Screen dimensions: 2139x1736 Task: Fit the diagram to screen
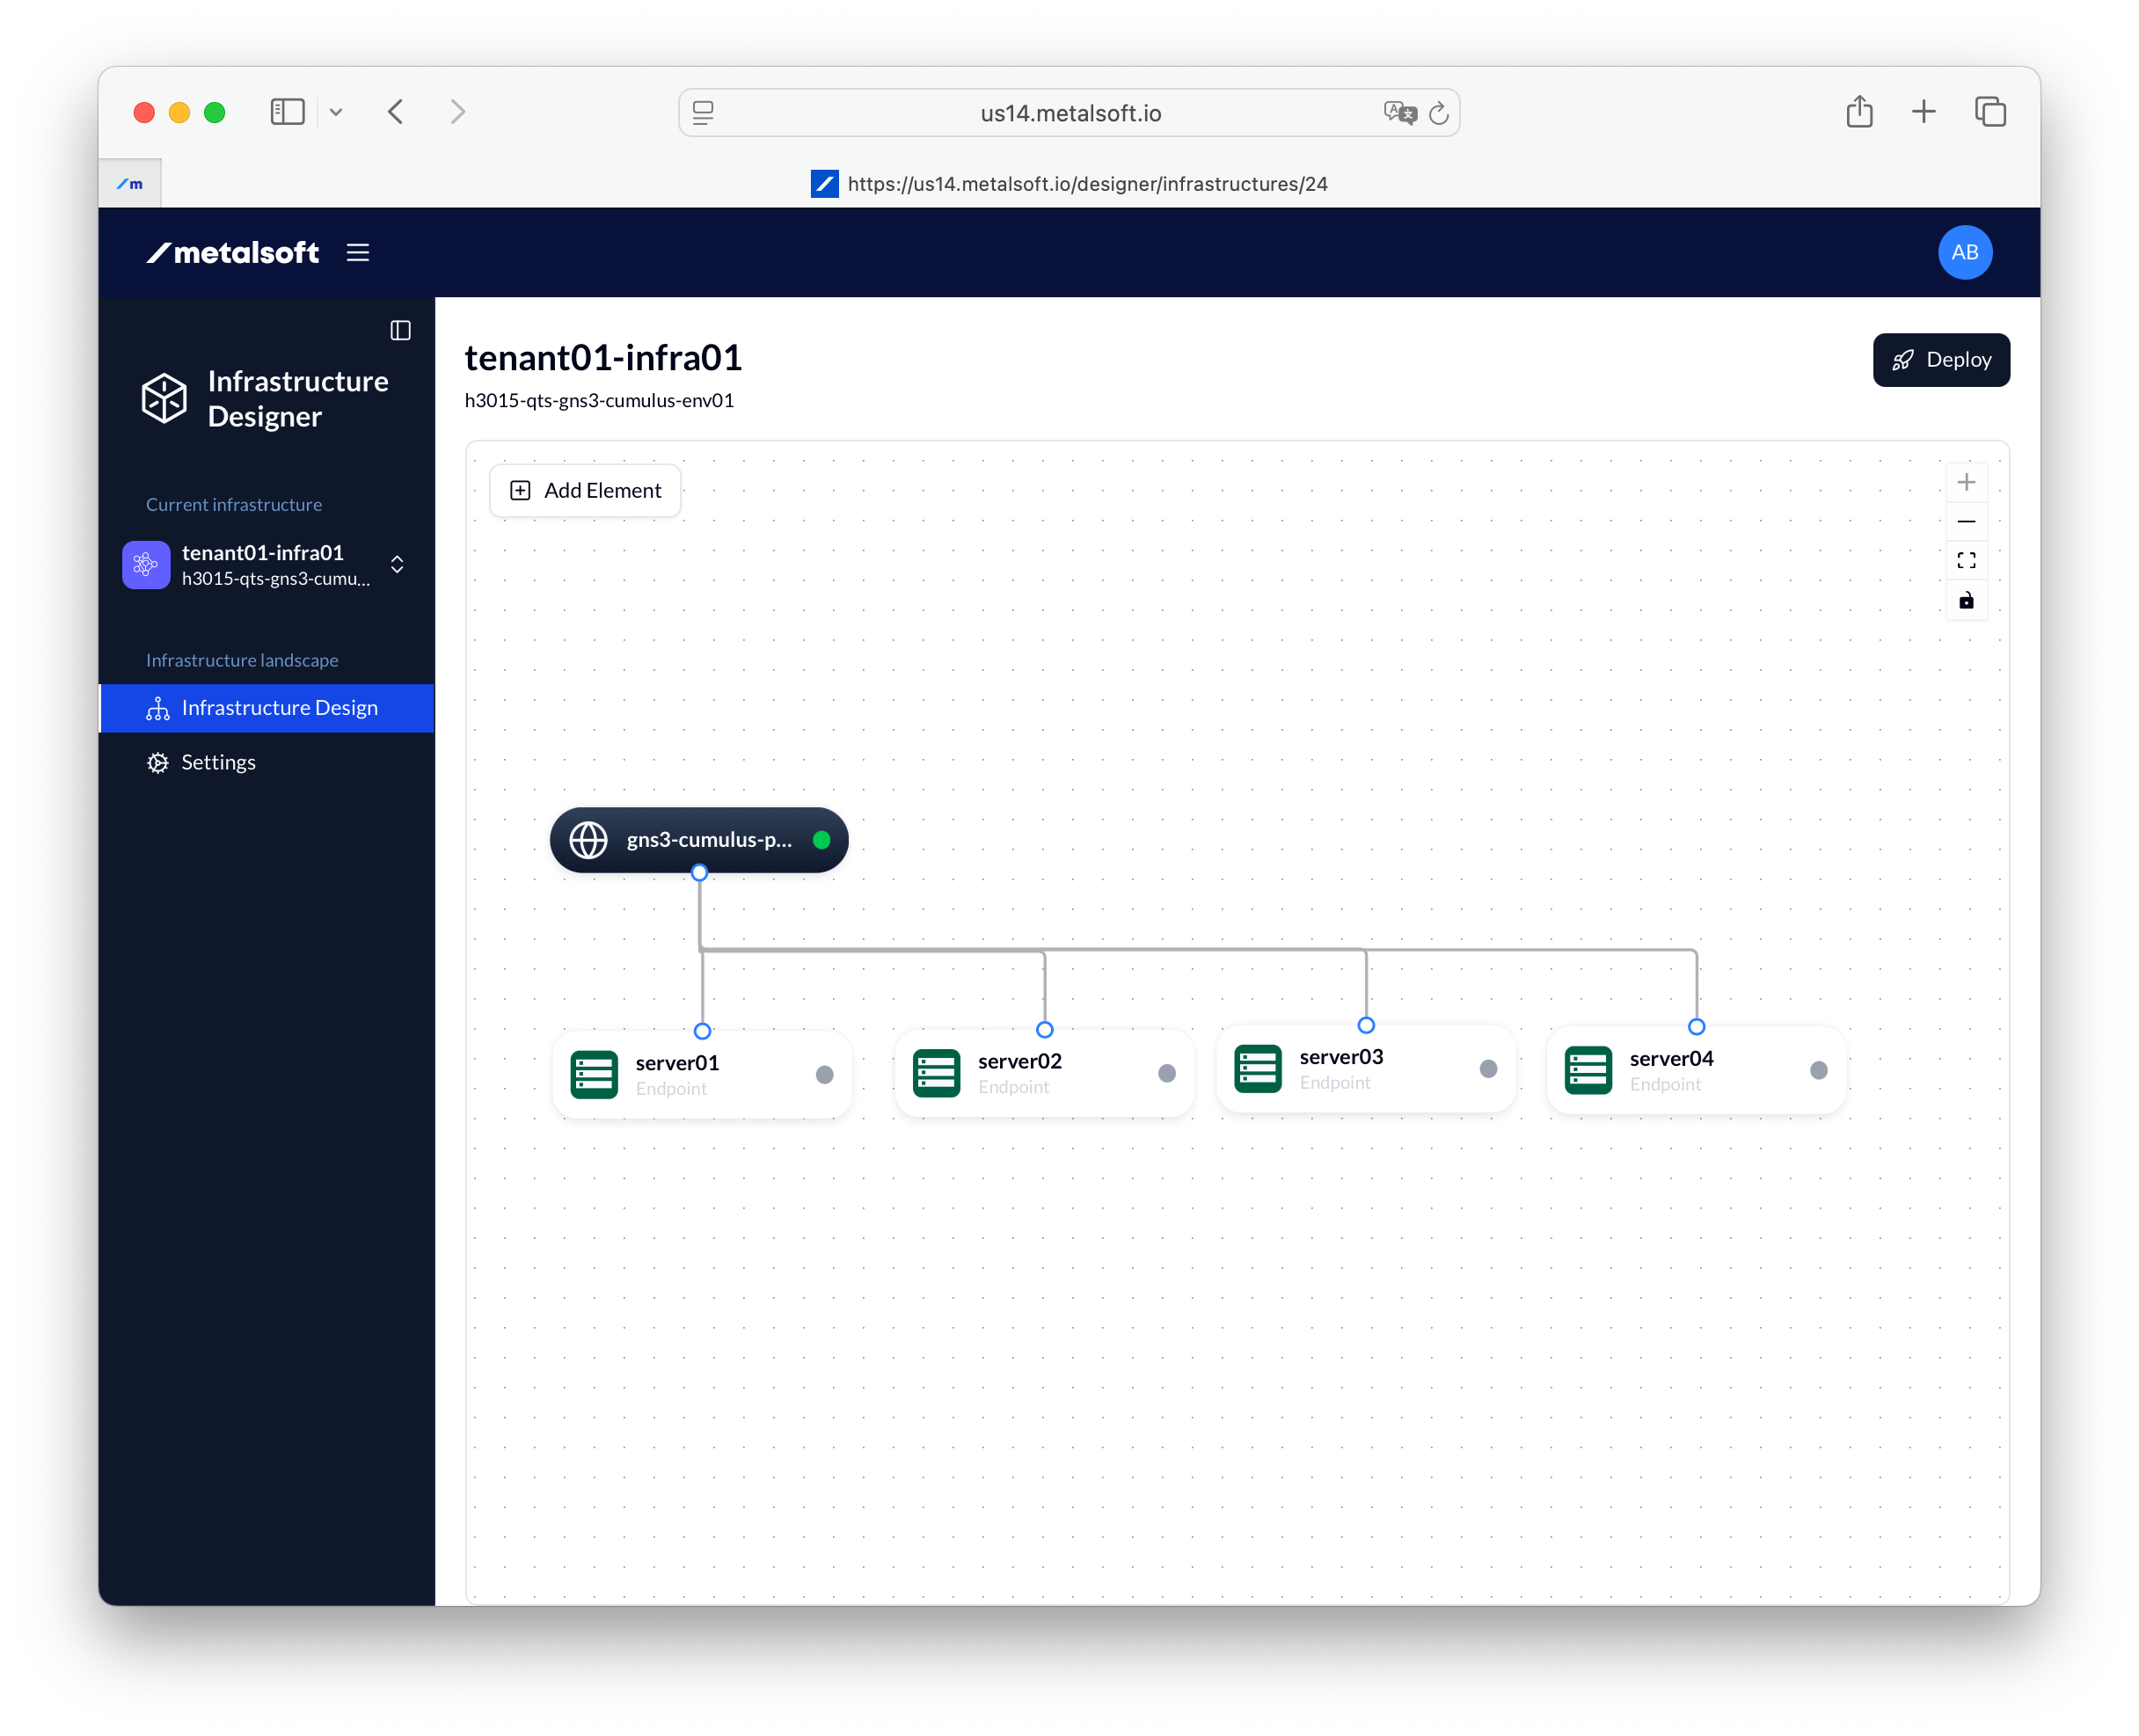point(1967,561)
